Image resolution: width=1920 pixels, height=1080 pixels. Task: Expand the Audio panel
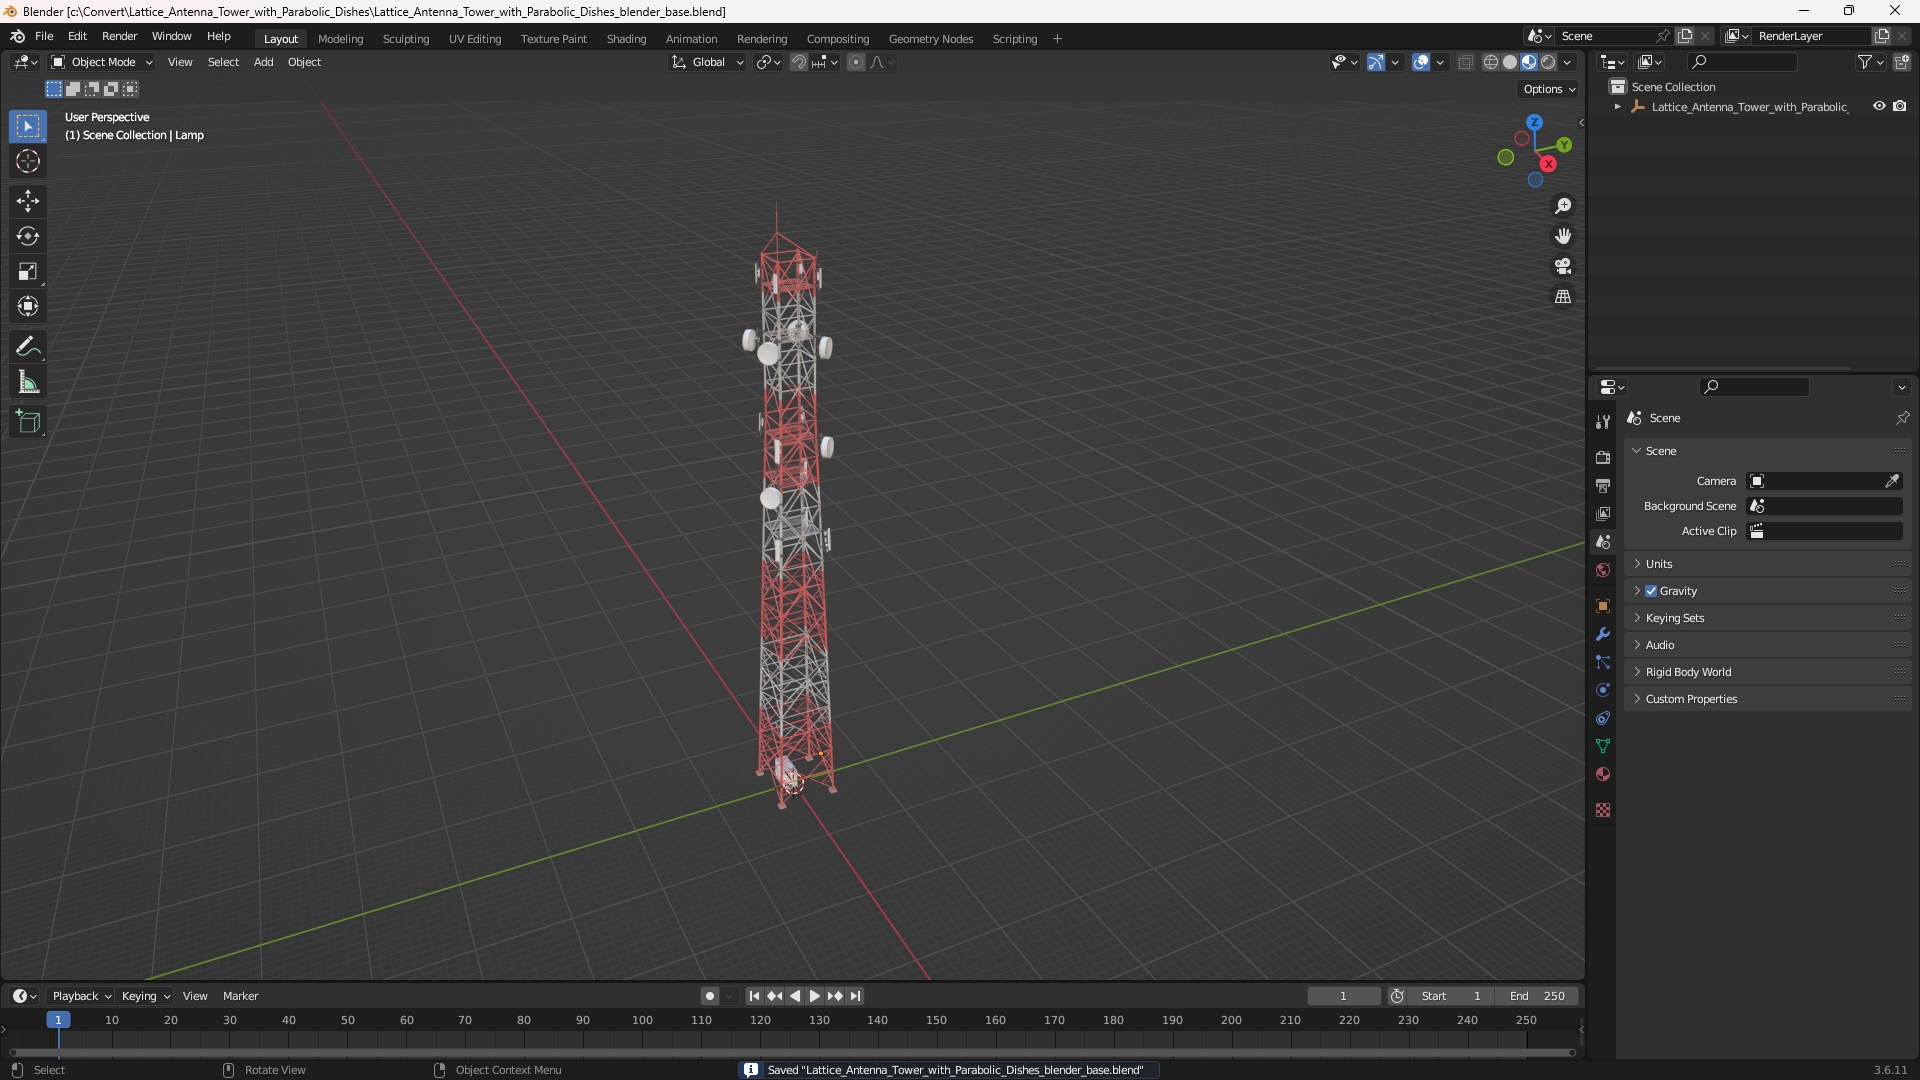pyautogui.click(x=1767, y=645)
